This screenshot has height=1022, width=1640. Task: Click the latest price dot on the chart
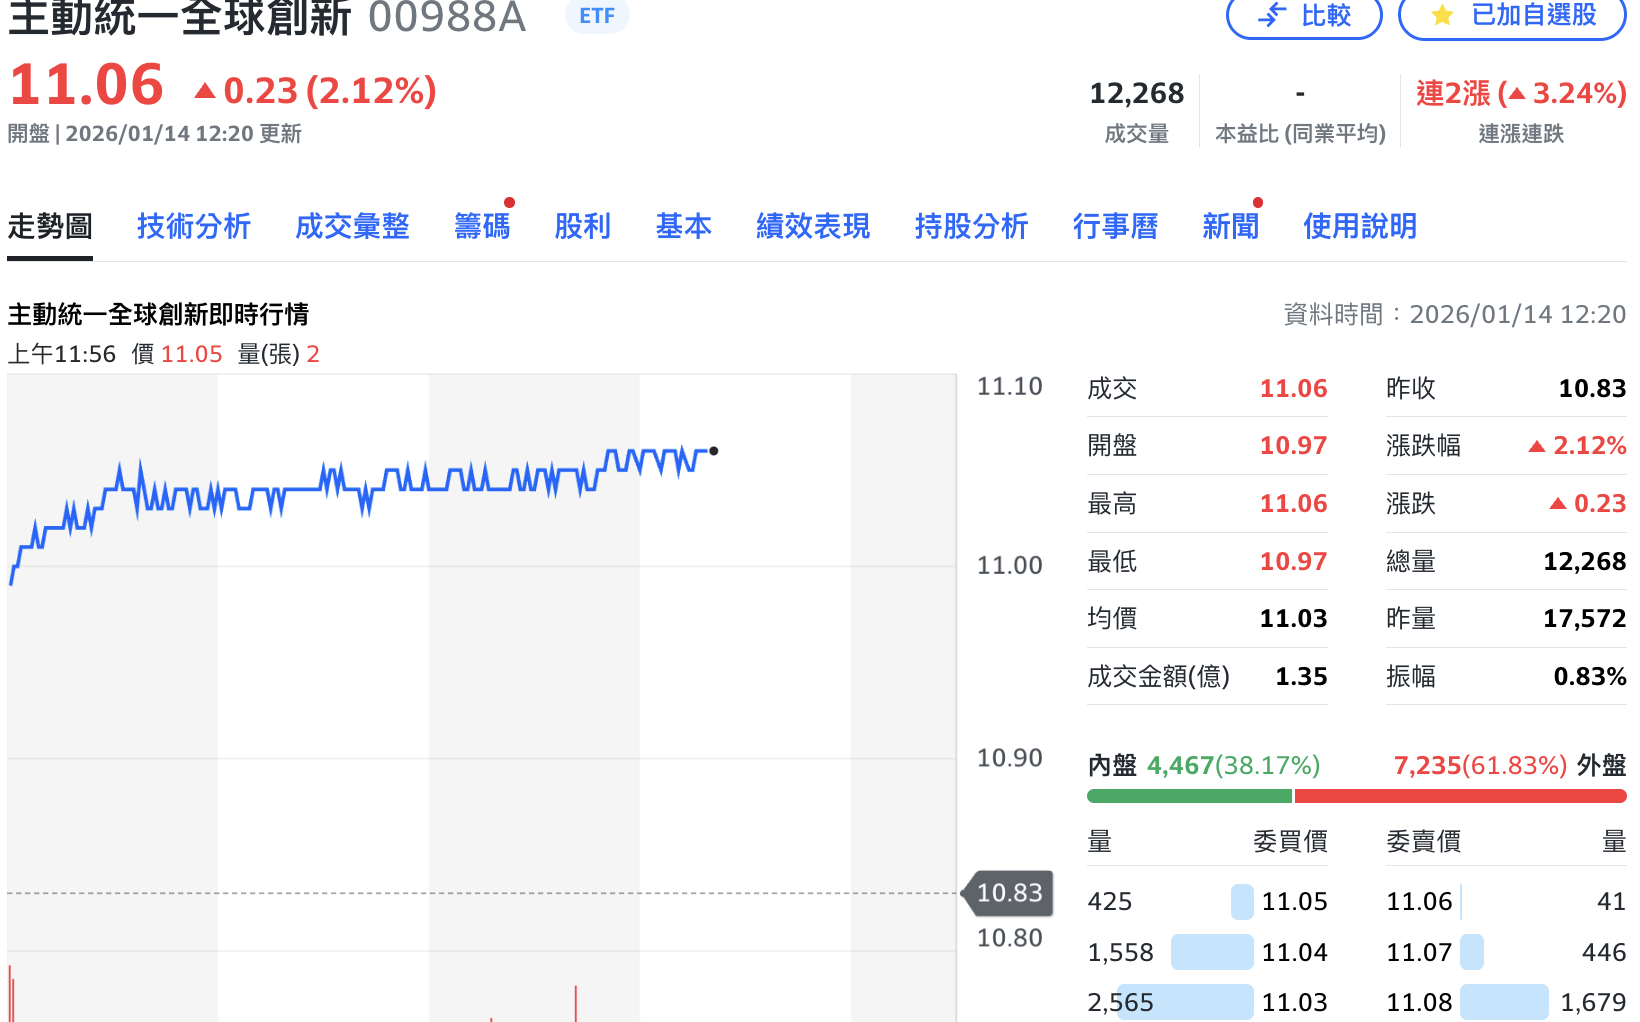tap(713, 451)
